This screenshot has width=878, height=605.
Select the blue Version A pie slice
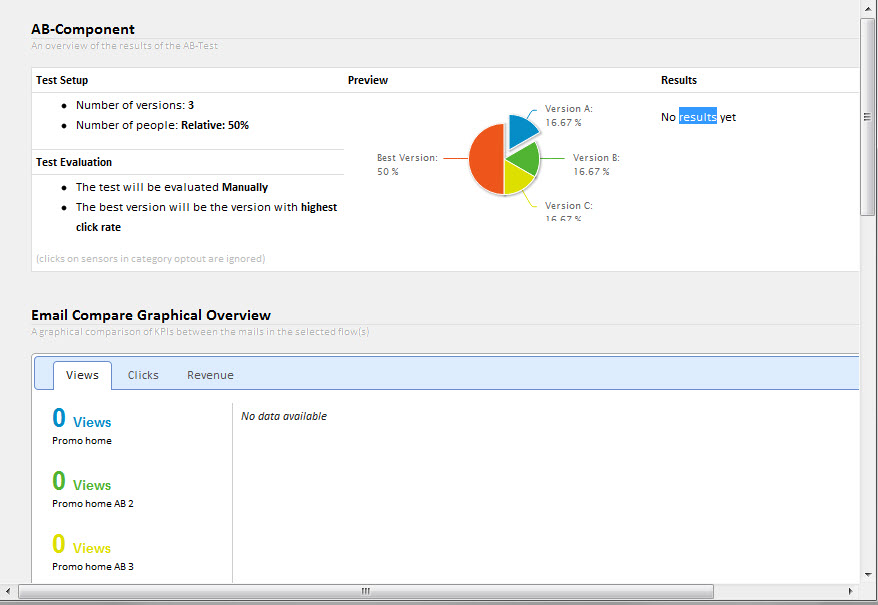pyautogui.click(x=521, y=131)
